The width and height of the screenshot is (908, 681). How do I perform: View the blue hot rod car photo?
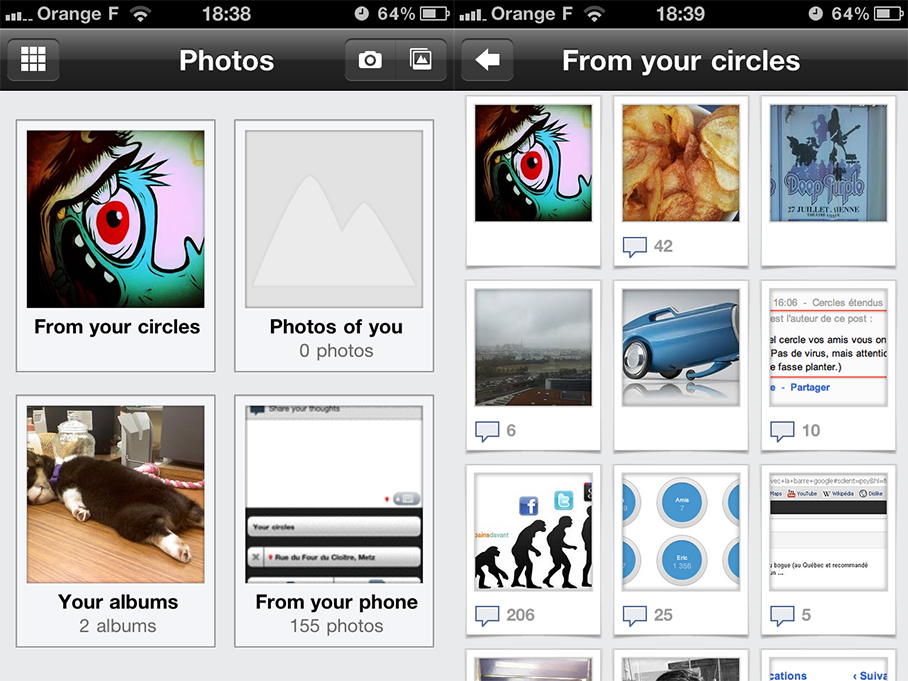click(x=680, y=348)
